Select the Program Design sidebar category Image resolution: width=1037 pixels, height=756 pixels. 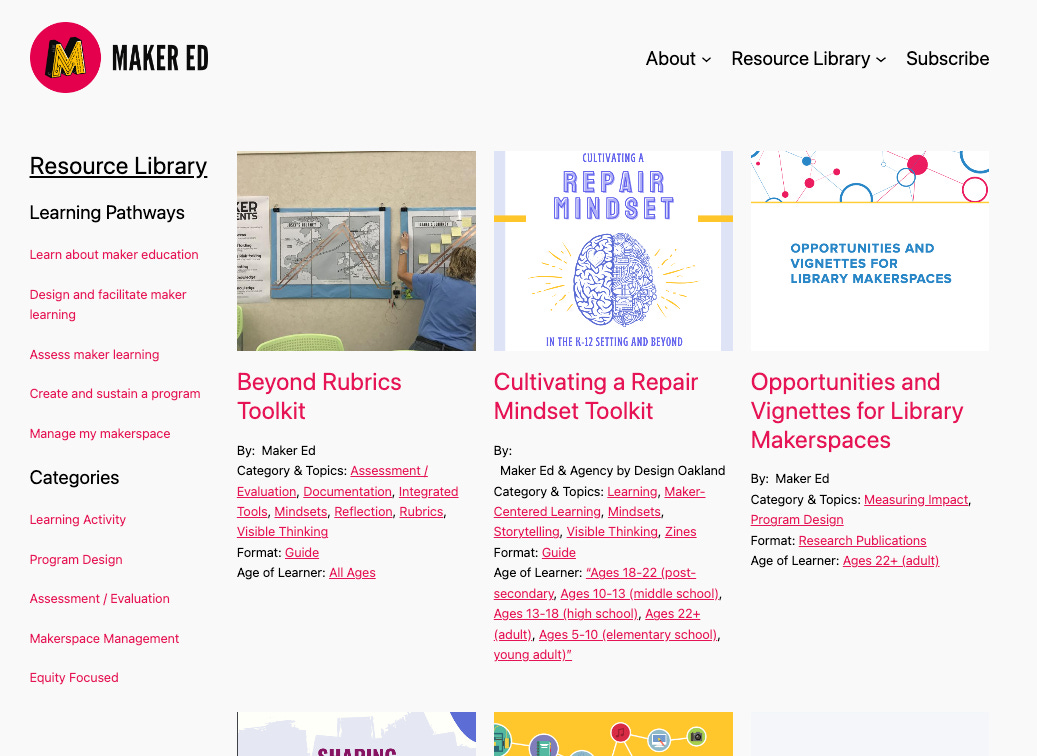[x=76, y=560]
